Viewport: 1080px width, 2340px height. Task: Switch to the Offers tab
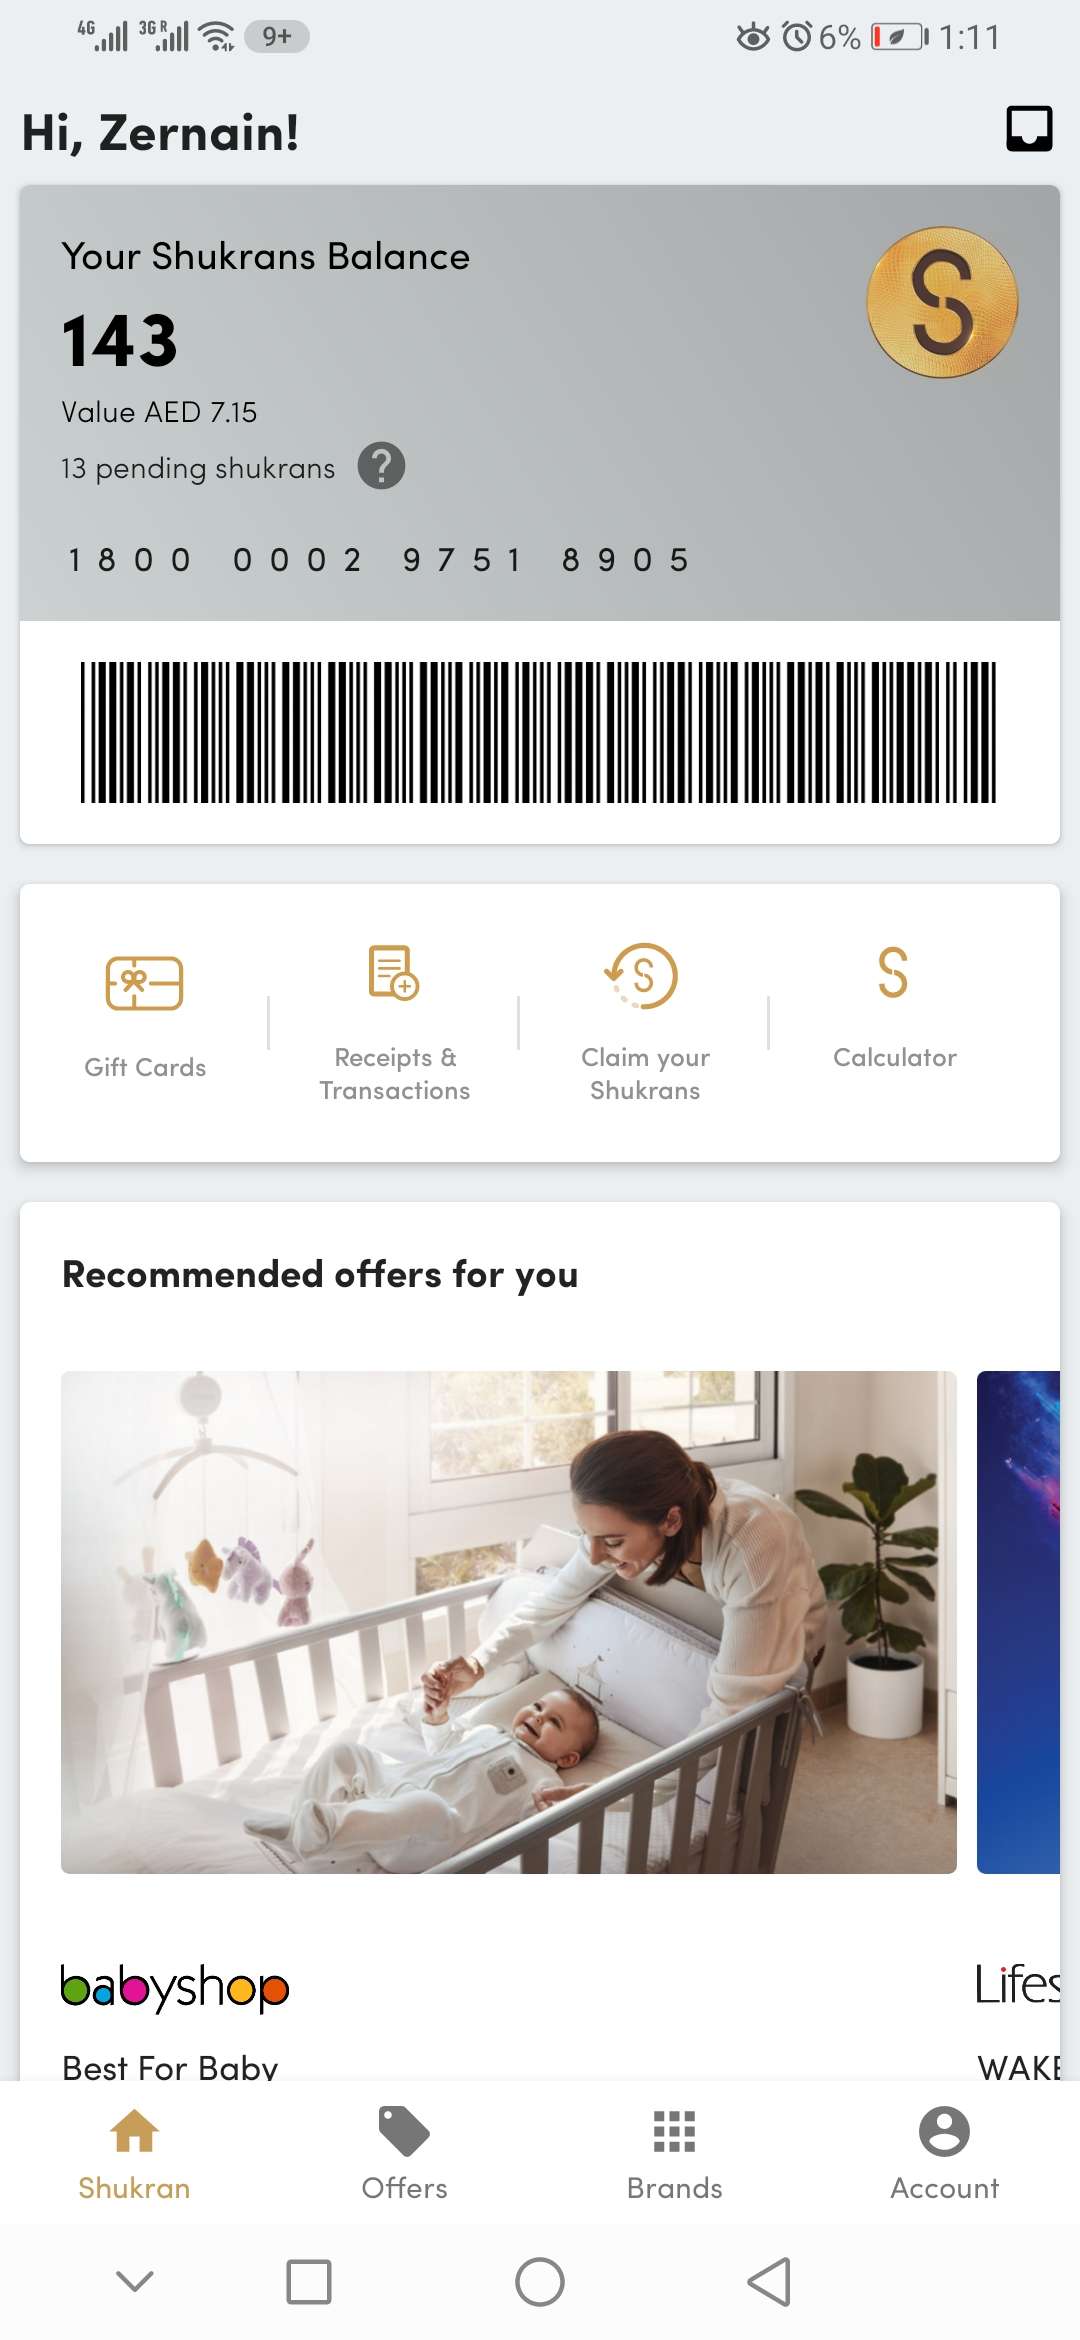tap(404, 2153)
